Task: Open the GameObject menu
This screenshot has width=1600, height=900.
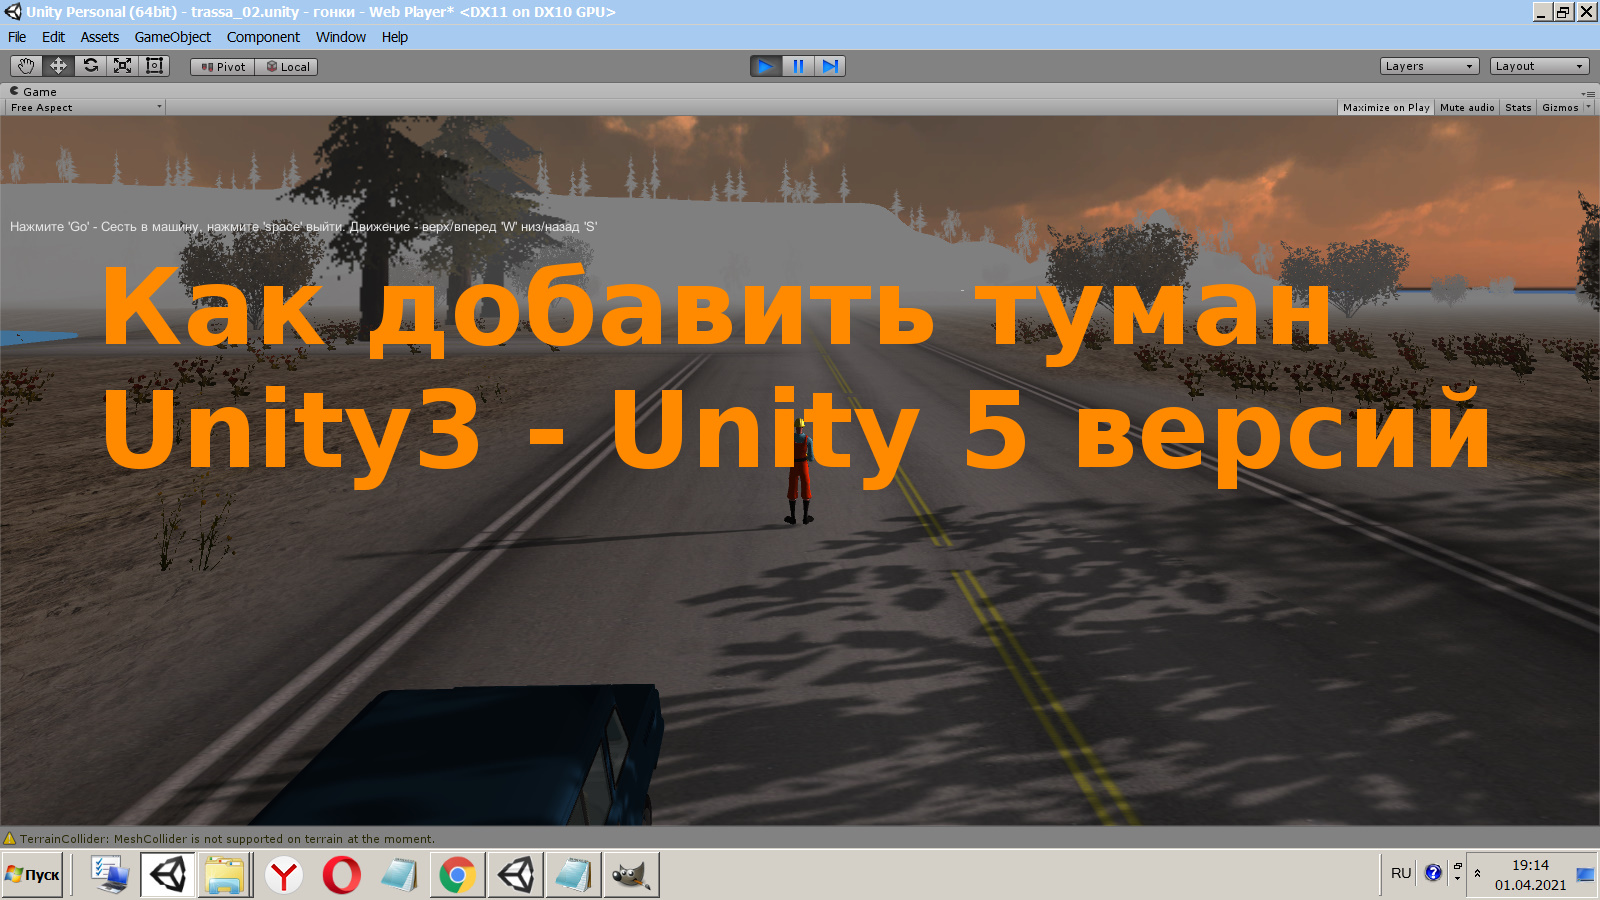Action: pos(172,37)
